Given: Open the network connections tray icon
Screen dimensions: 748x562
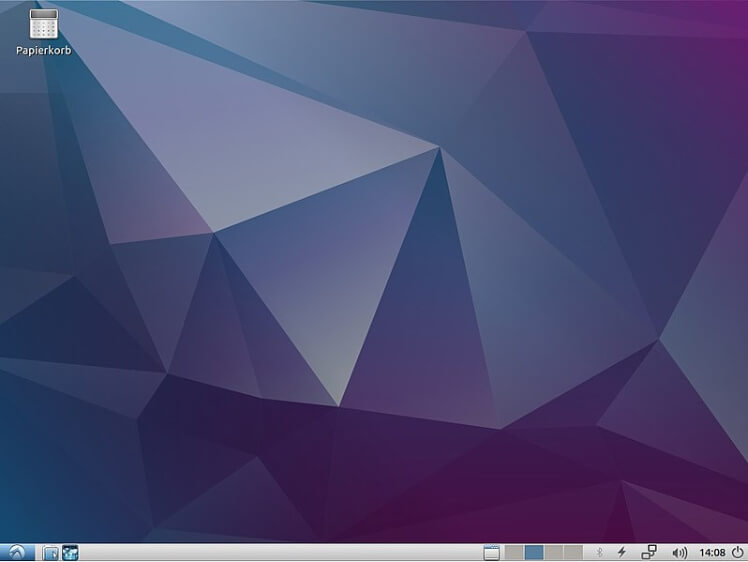Looking at the screenshot, I should 649,552.
